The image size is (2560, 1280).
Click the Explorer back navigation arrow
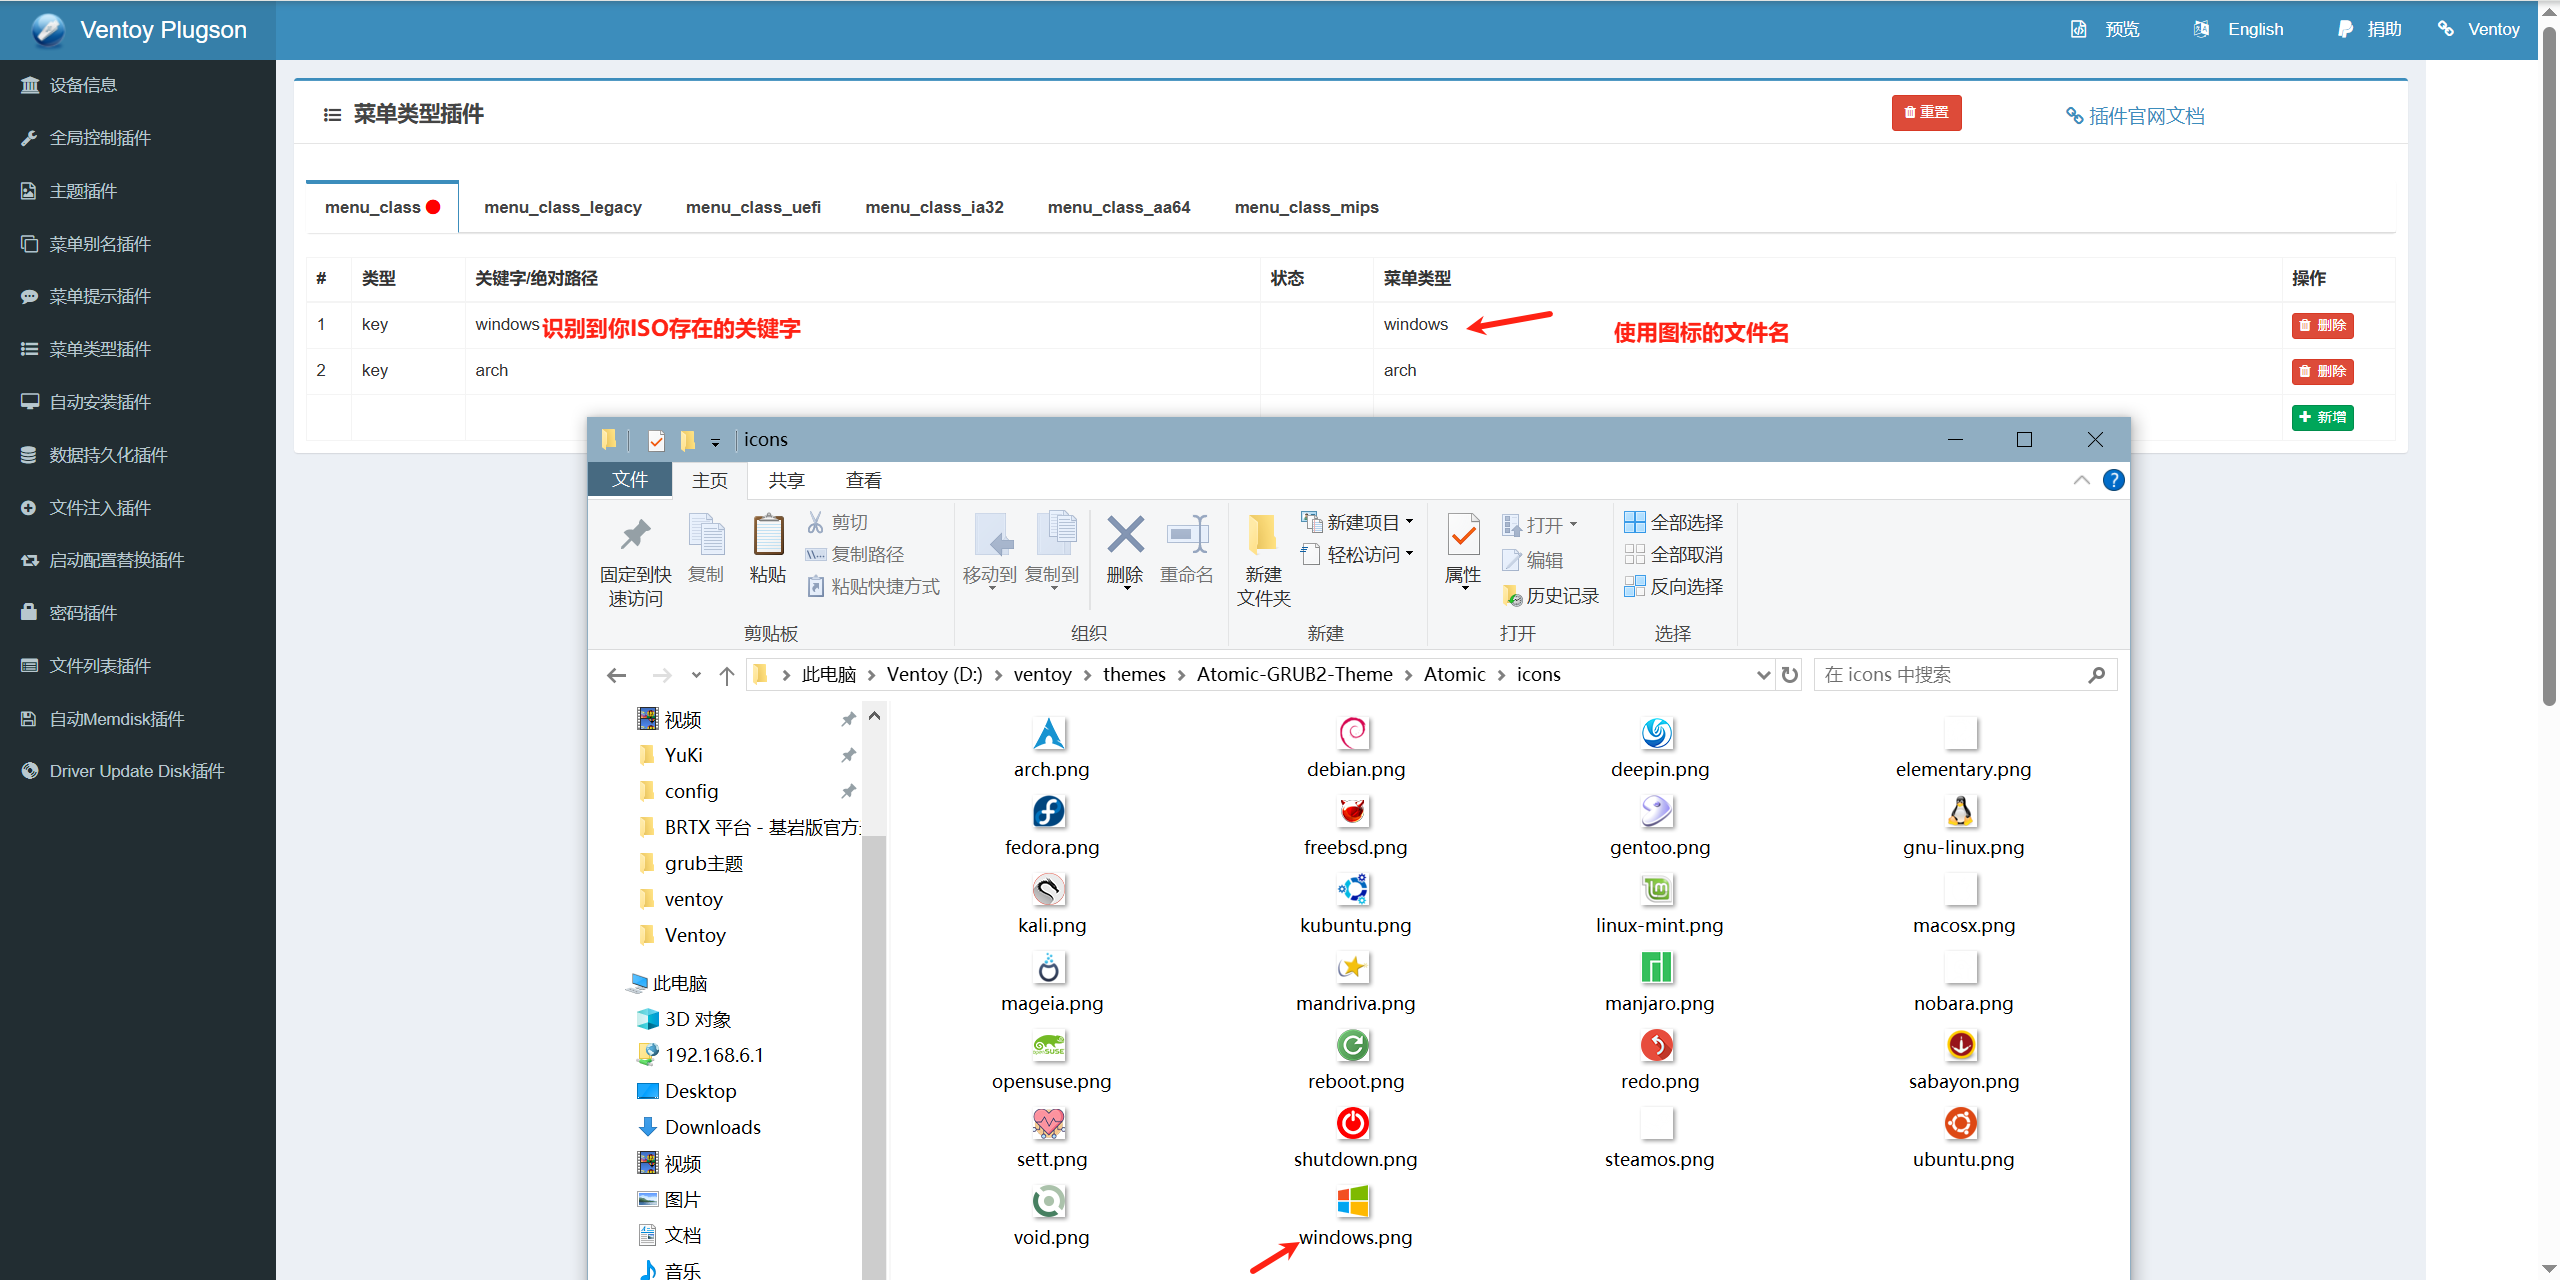pyautogui.click(x=617, y=676)
